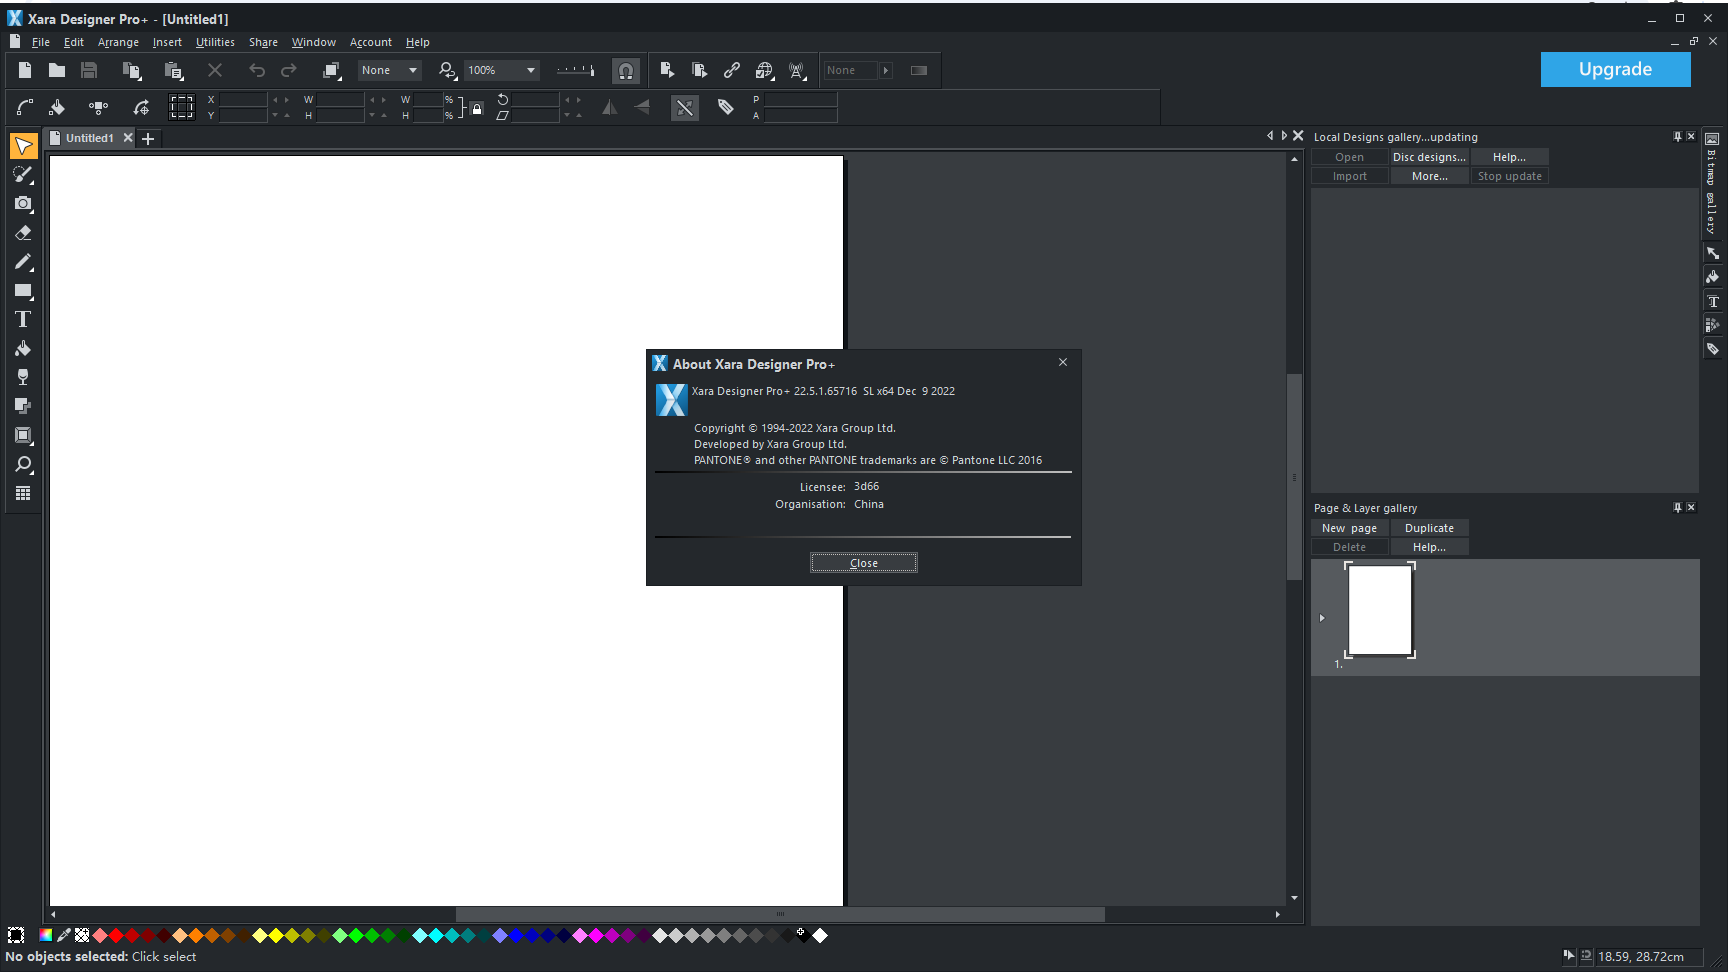Select the Shadow tool
This screenshot has width=1728, height=972.
pos(23,406)
